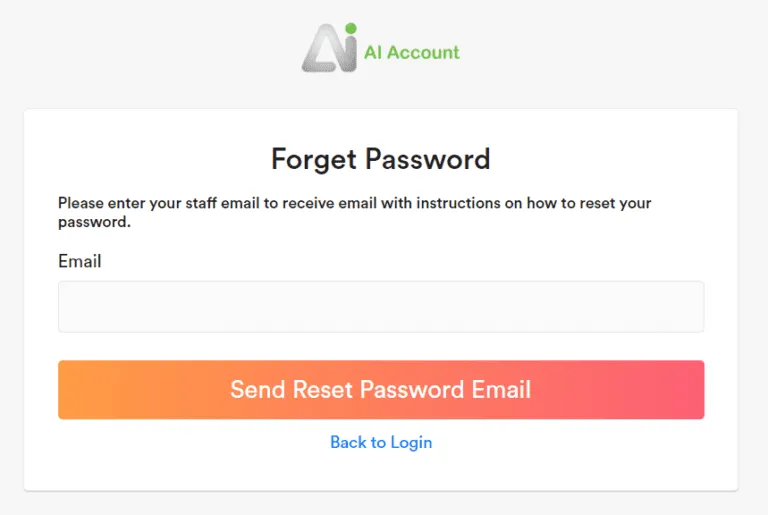The image size is (768, 515).
Task: Place the cursor in the empty Email textbox
Action: click(381, 306)
